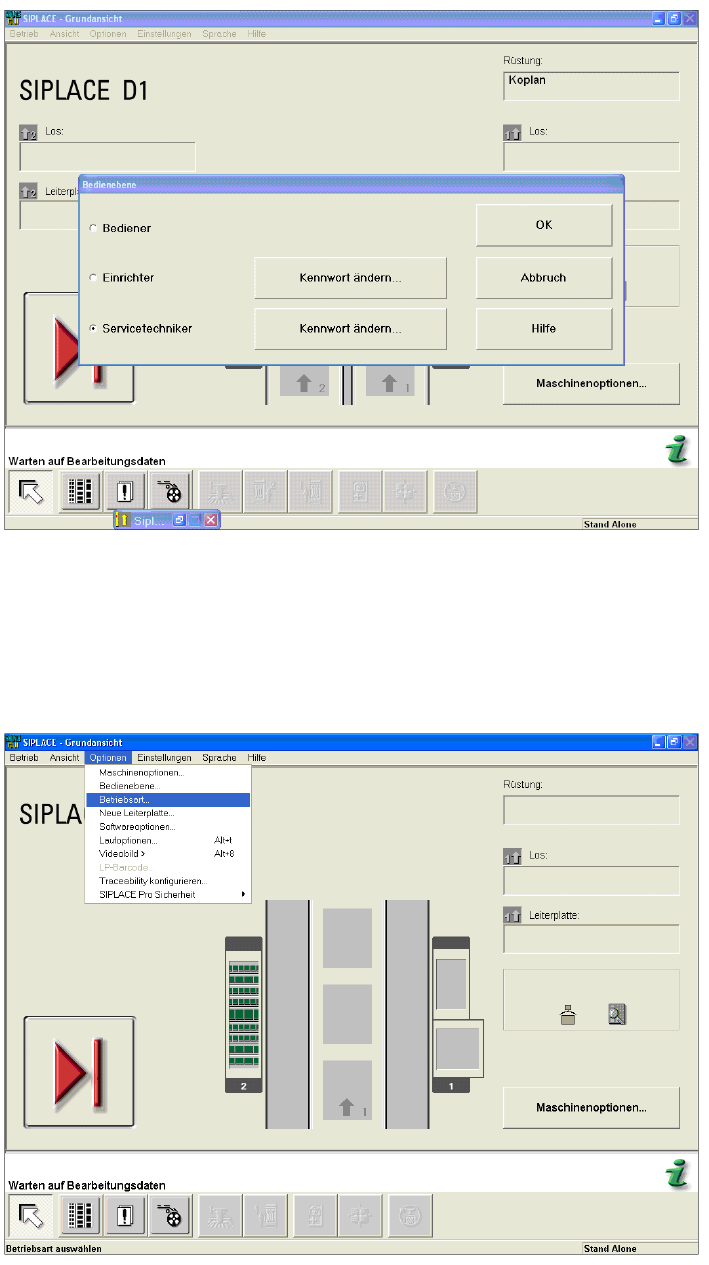
Task: Click empty Rüstung field in window with Optionen menu
Action: [591, 810]
